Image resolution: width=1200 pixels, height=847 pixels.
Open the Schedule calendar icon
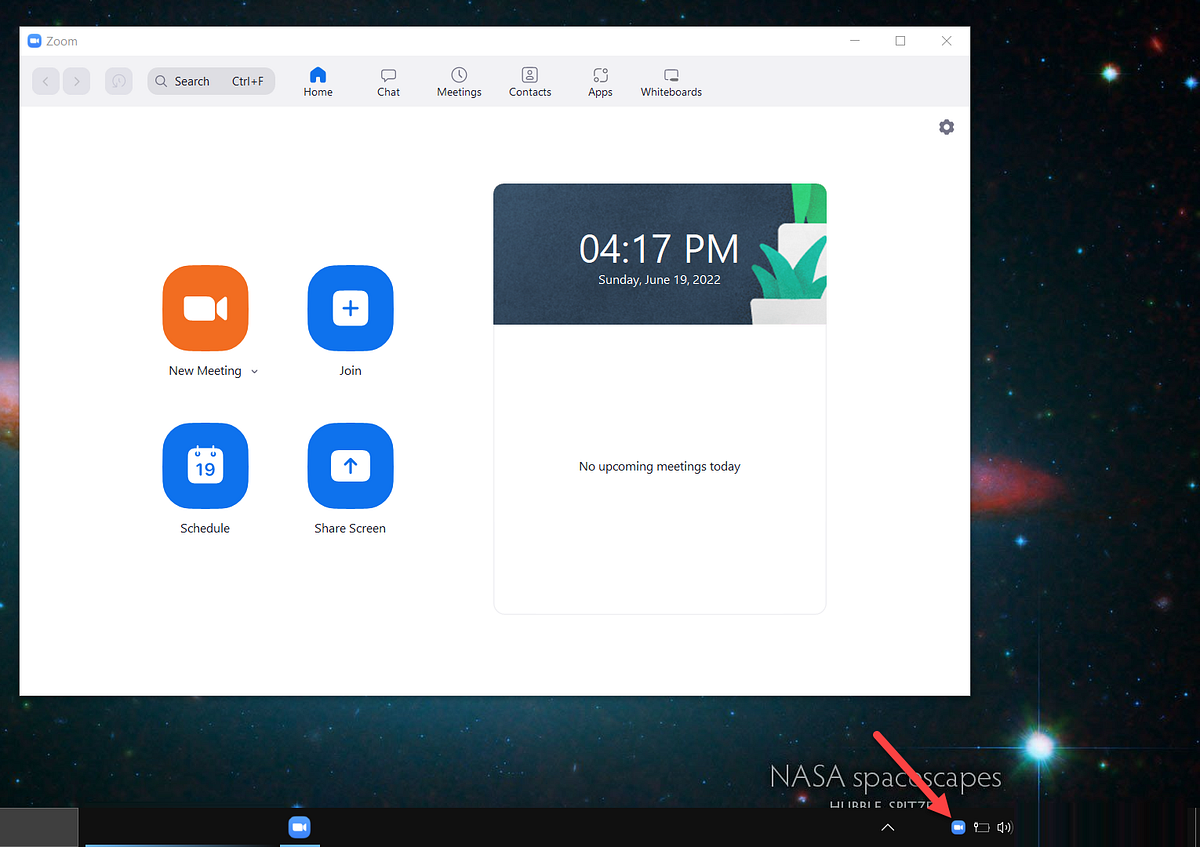point(205,466)
